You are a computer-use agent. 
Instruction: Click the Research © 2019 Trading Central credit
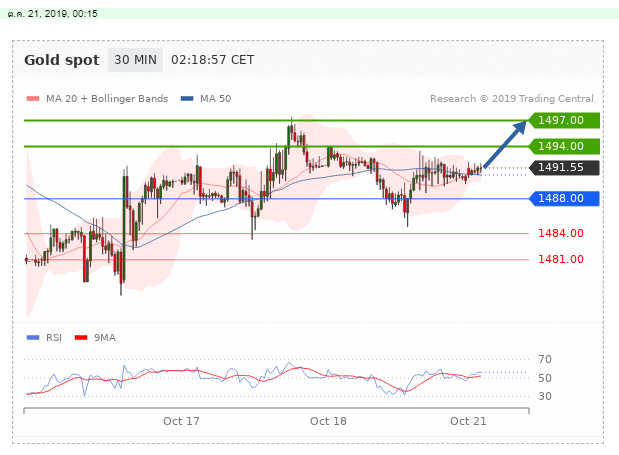pos(512,99)
